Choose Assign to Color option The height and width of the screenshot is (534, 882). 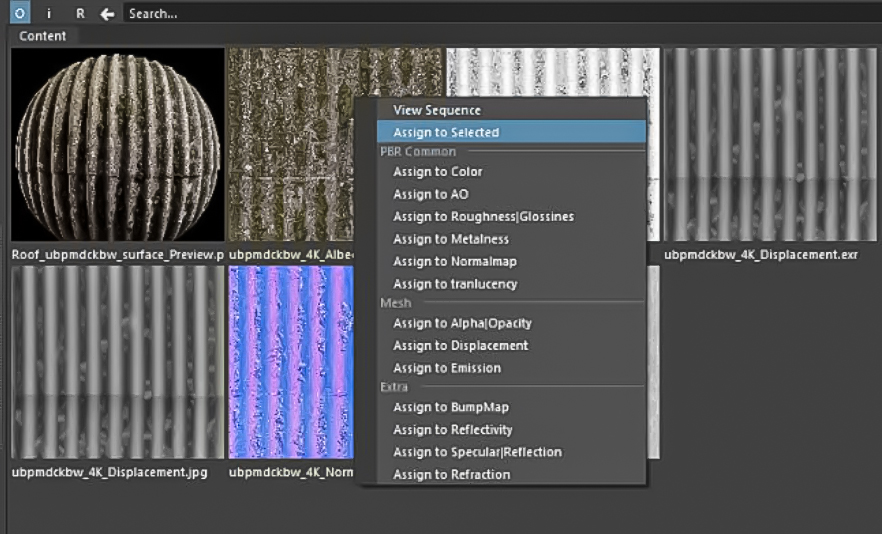point(438,172)
